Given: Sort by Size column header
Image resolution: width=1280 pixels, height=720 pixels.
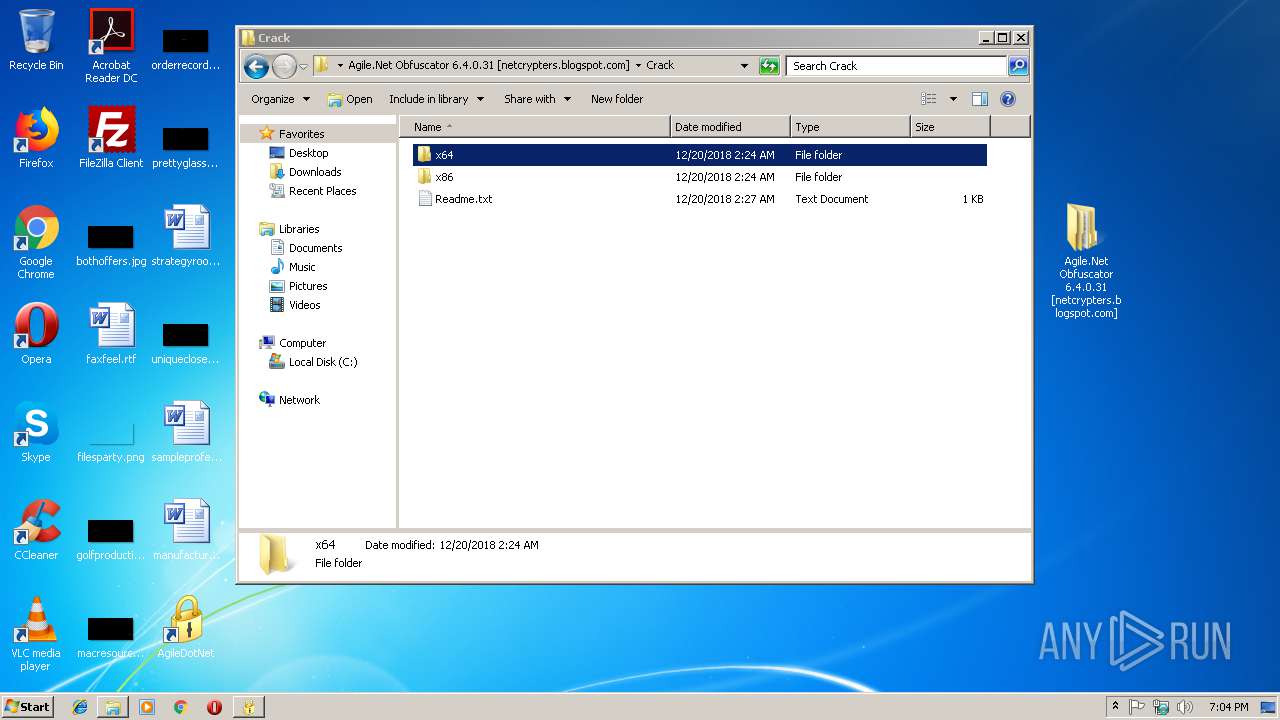Looking at the screenshot, I should (950, 127).
